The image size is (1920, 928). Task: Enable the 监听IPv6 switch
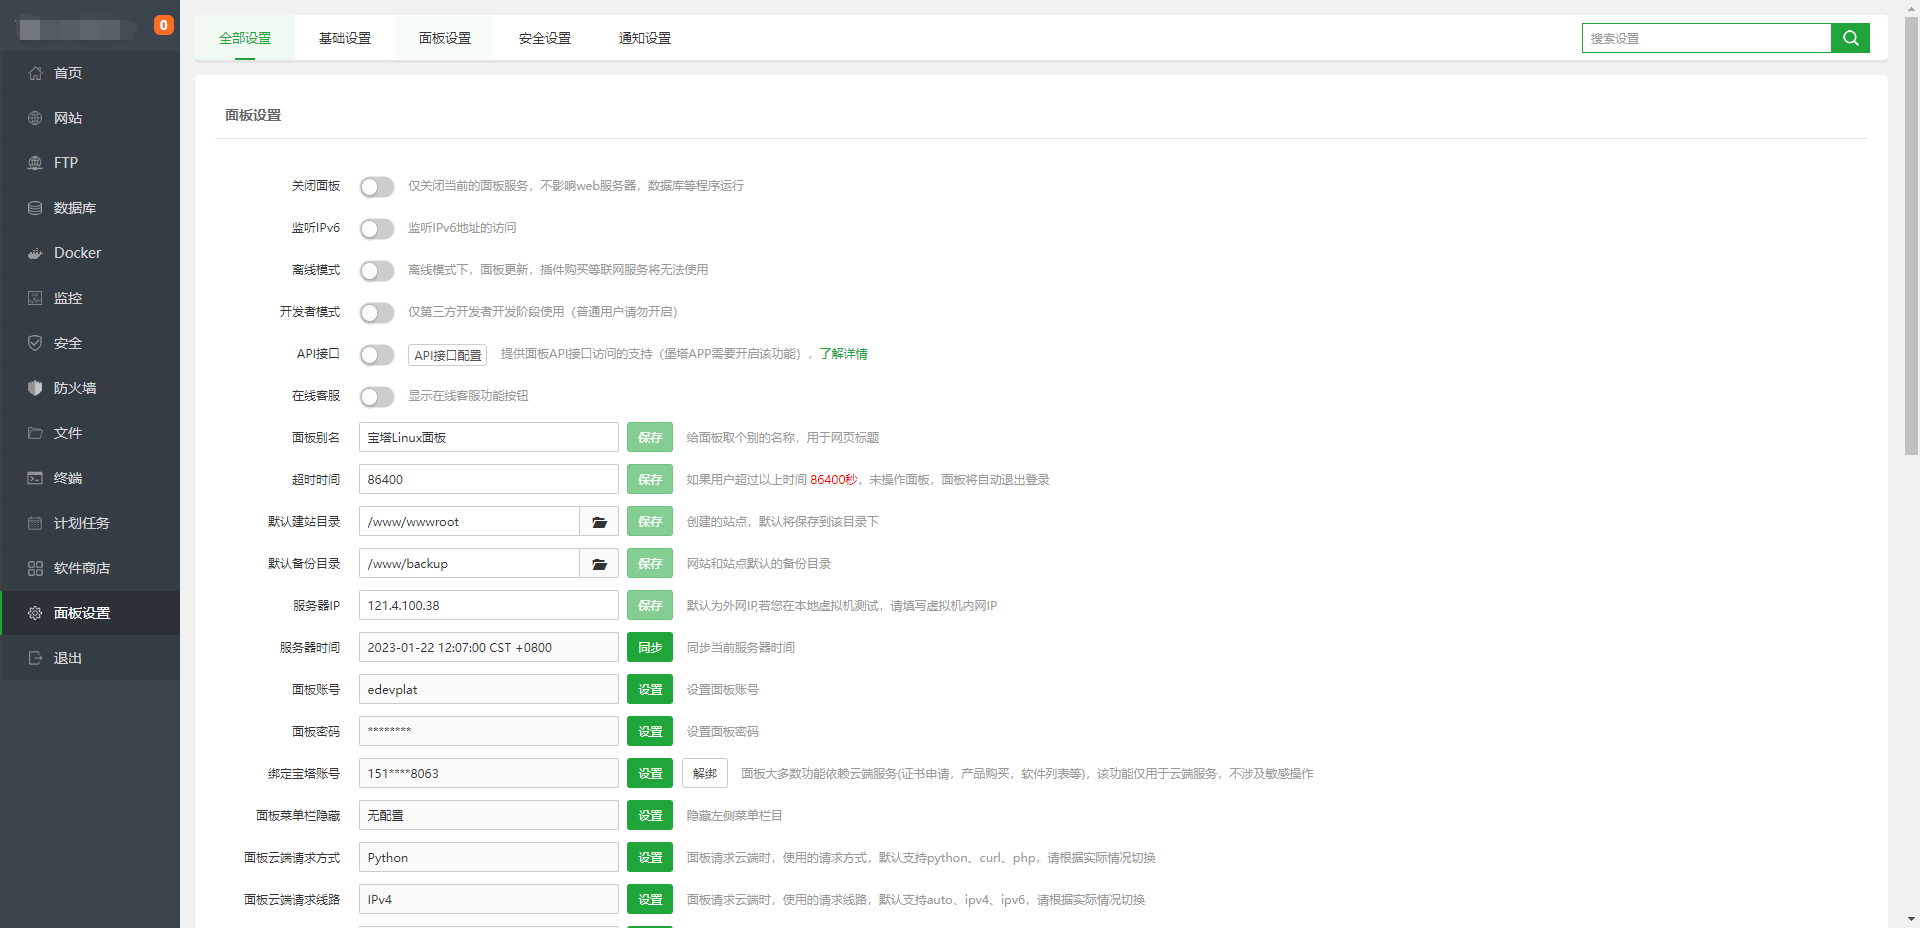[377, 228]
